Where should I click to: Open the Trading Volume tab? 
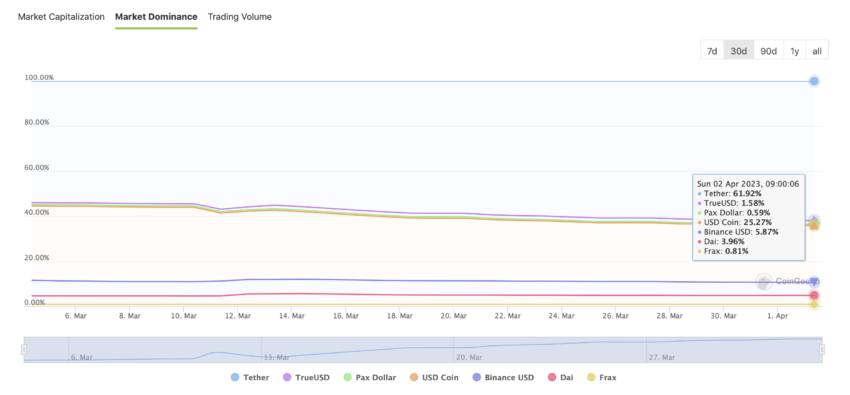click(x=240, y=17)
